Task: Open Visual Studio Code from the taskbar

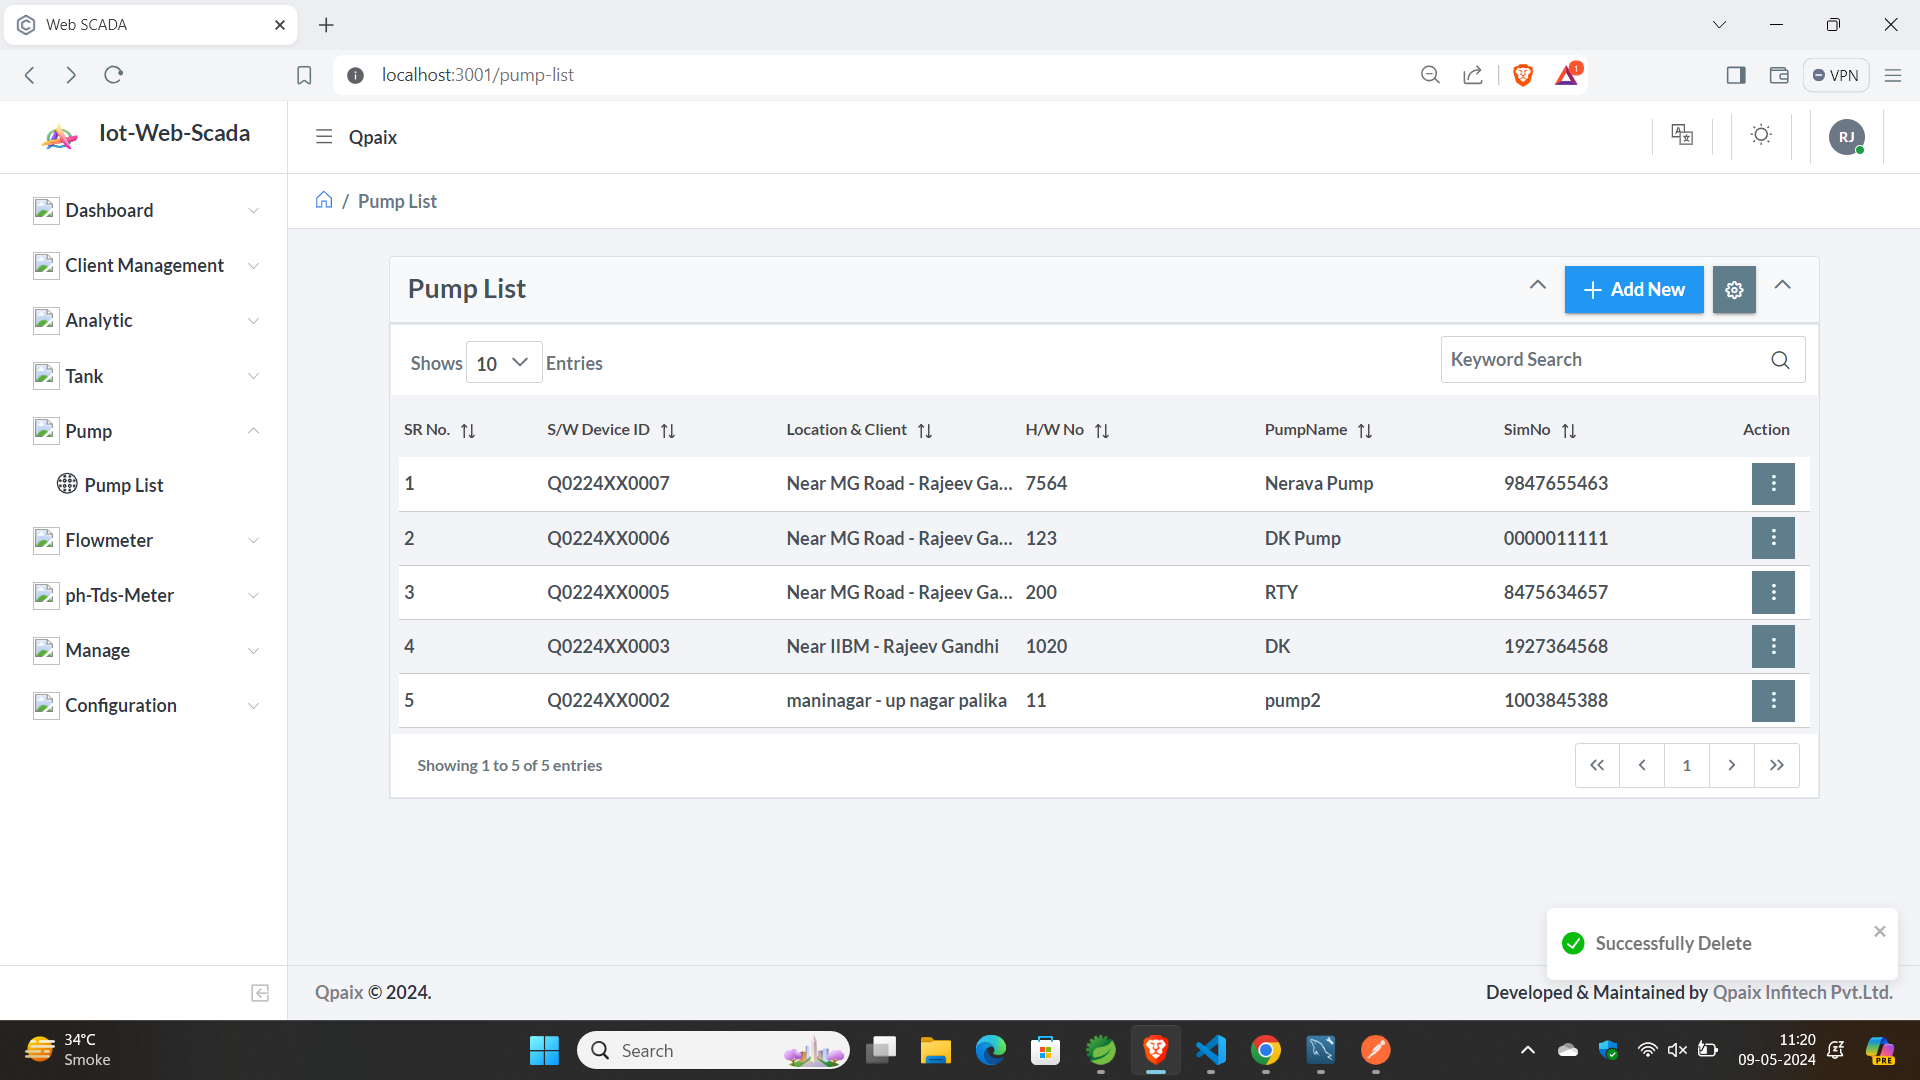Action: pyautogui.click(x=1210, y=1050)
